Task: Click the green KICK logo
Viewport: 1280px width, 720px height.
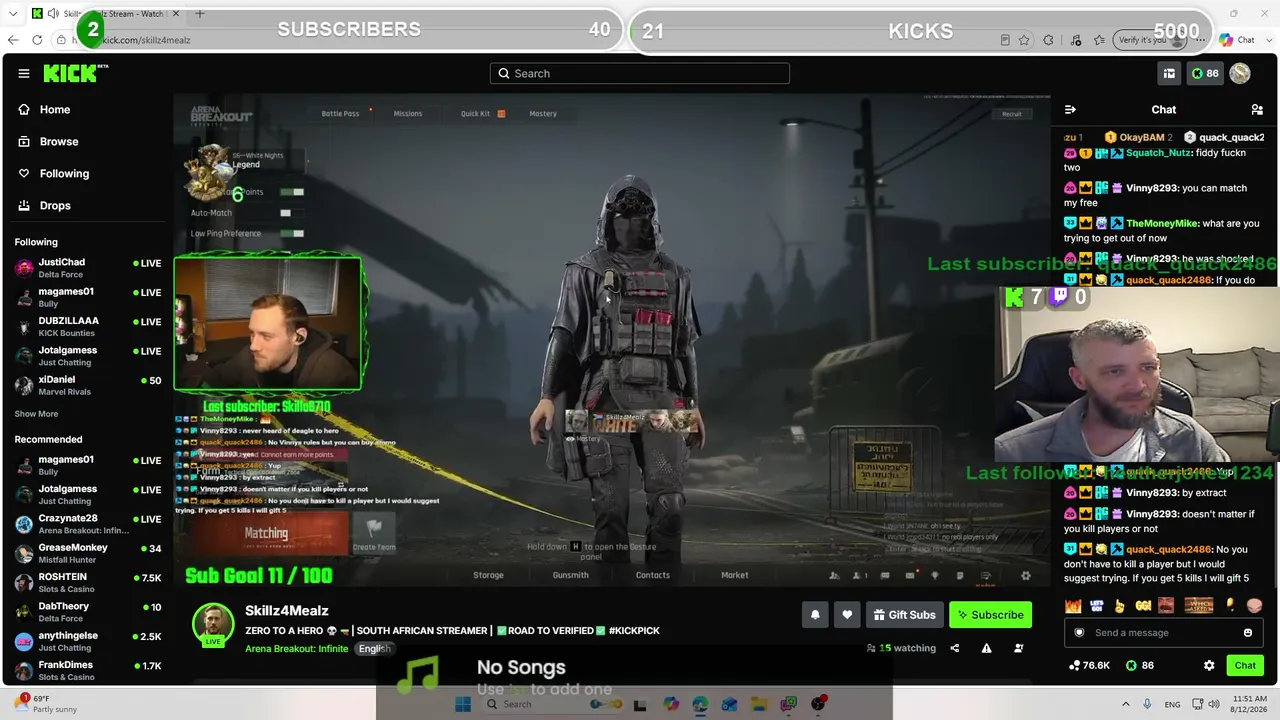Action: point(75,73)
